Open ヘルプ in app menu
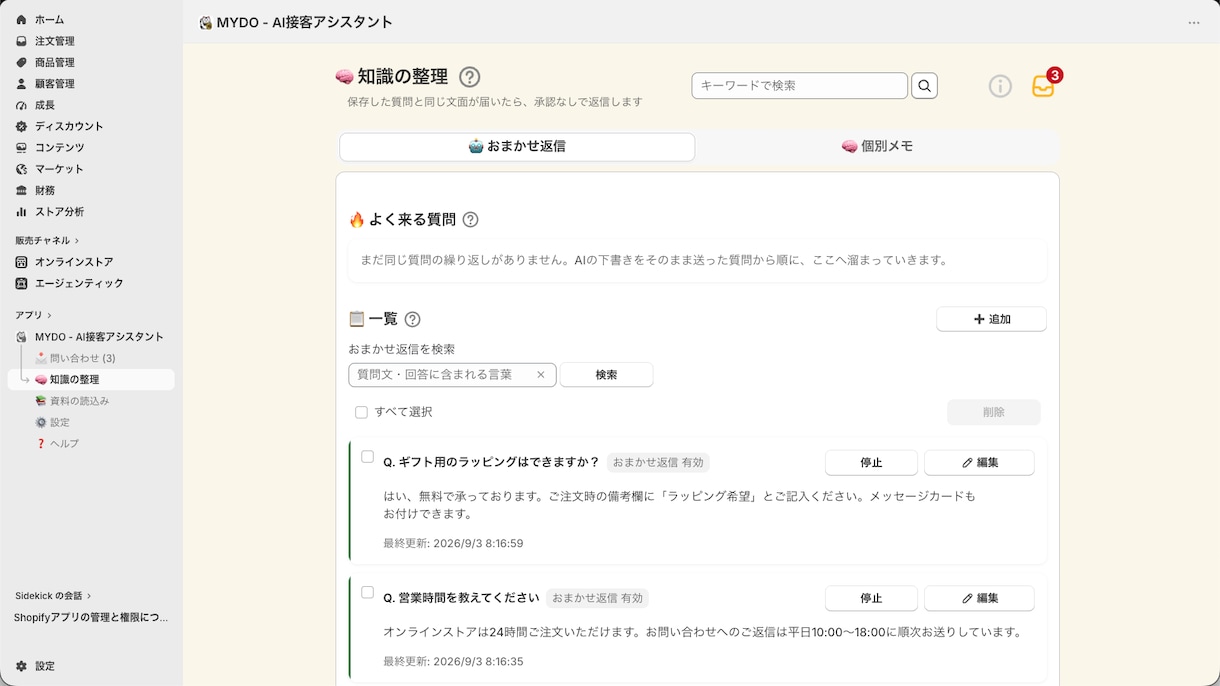1220x686 pixels. click(x=57, y=444)
